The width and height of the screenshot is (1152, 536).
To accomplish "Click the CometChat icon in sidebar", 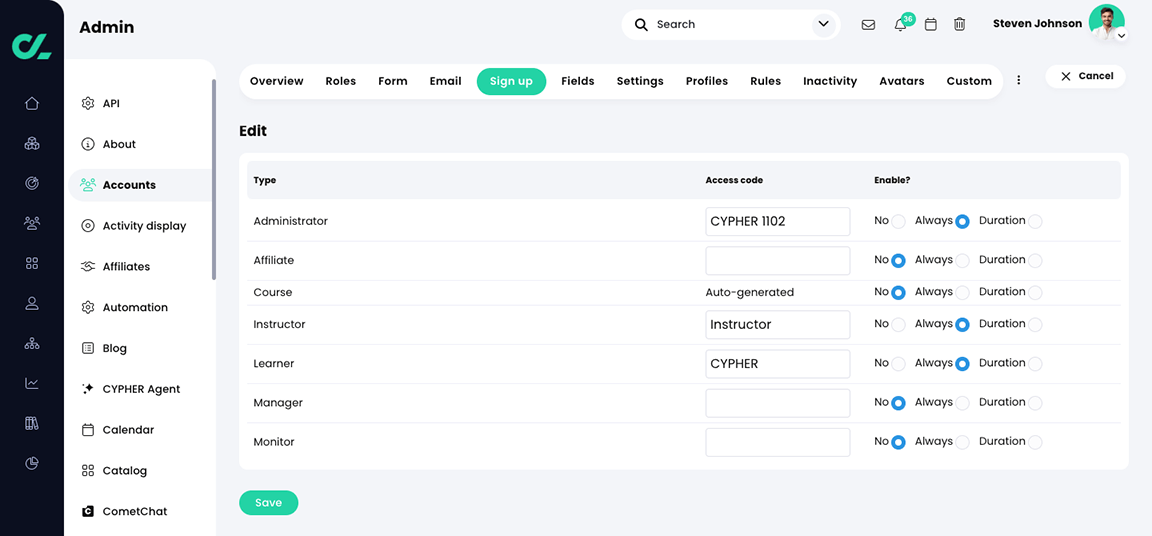I will pos(88,511).
